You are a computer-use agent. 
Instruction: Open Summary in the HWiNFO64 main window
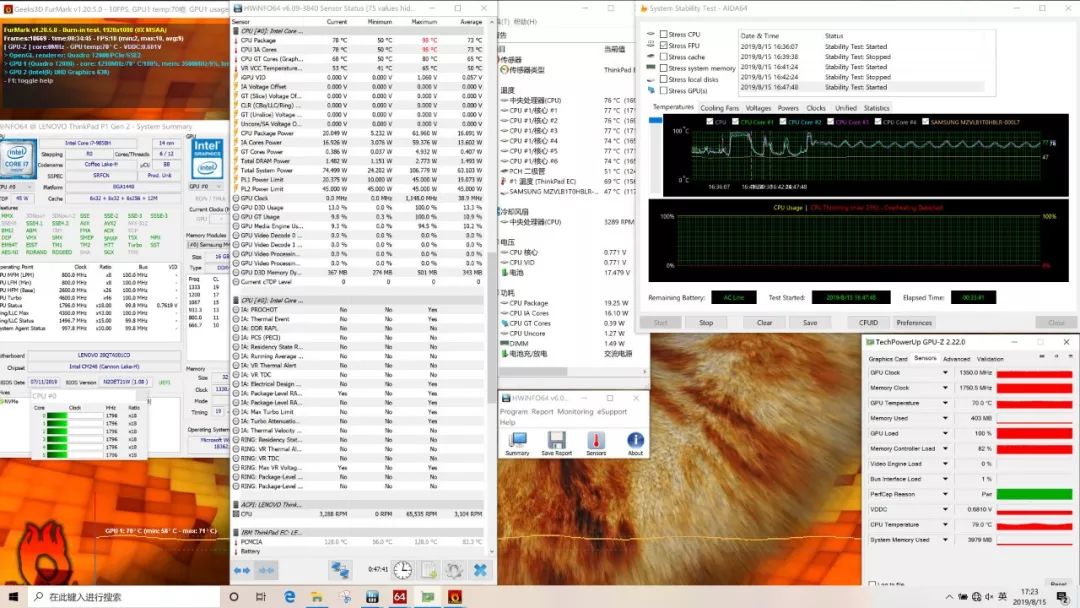[517, 443]
